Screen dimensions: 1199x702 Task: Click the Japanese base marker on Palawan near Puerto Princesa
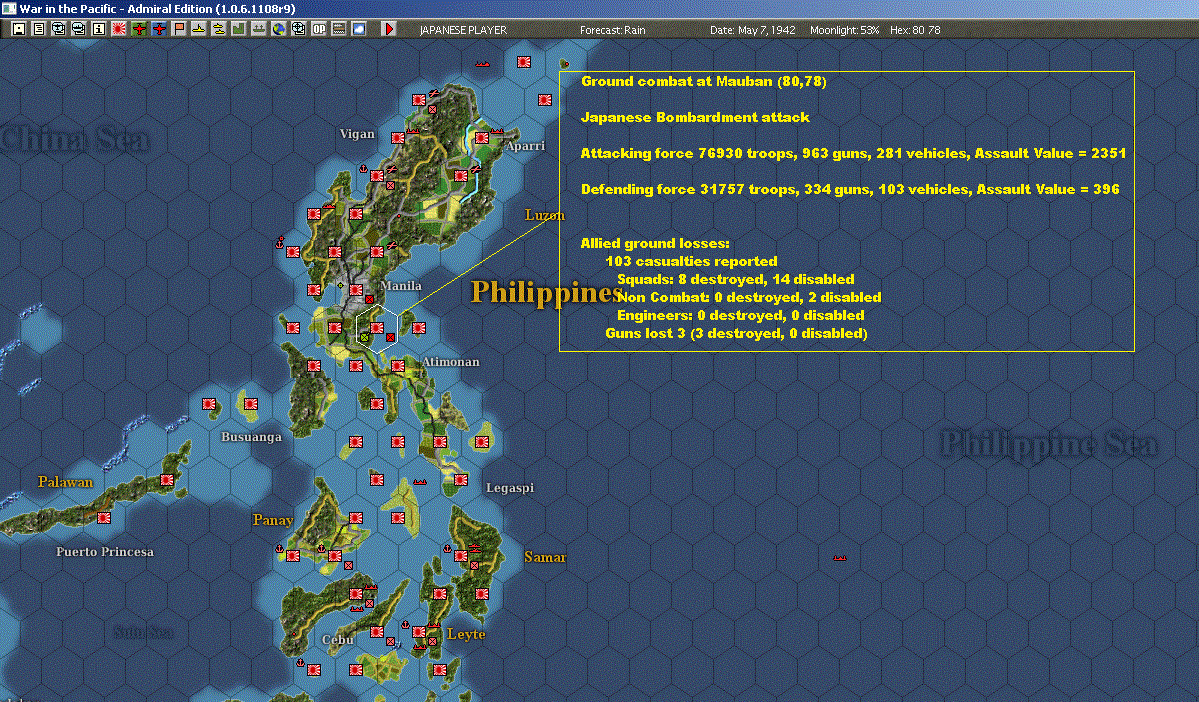point(104,518)
